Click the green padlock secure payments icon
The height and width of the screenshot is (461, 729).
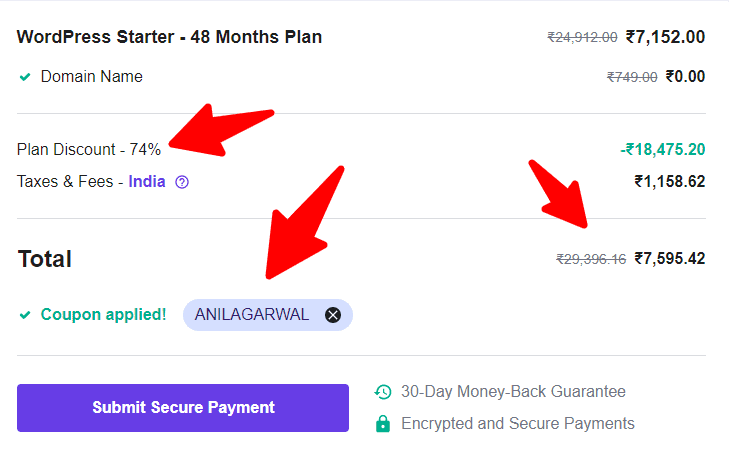click(383, 423)
